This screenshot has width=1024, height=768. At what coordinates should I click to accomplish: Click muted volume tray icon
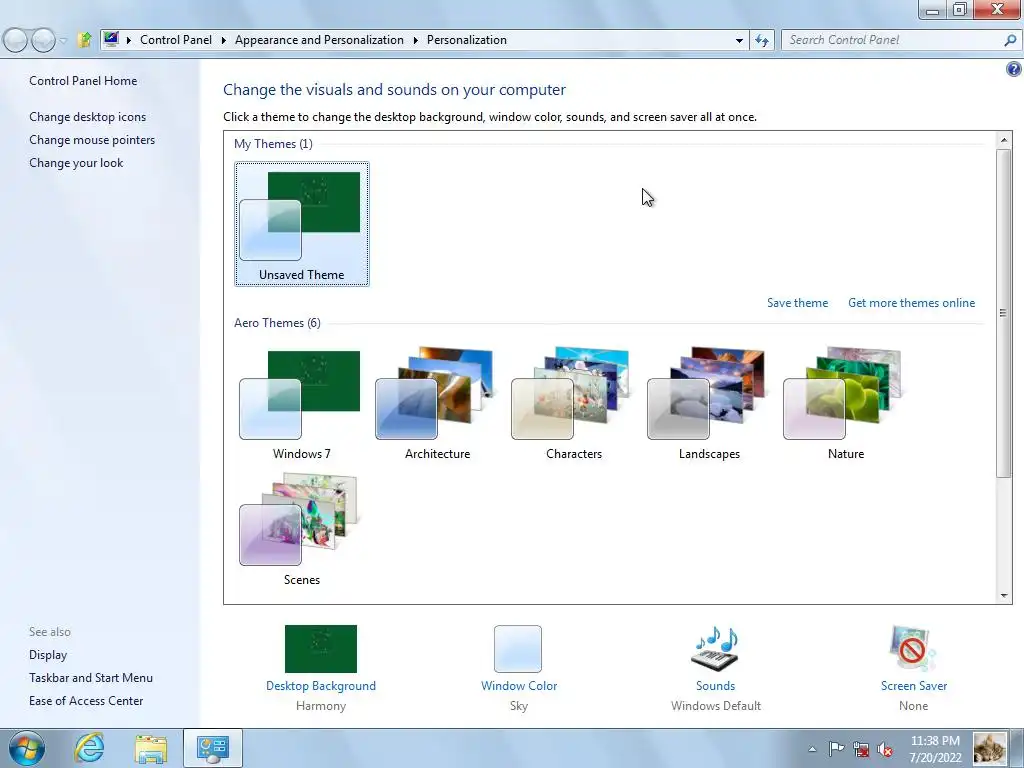point(885,749)
